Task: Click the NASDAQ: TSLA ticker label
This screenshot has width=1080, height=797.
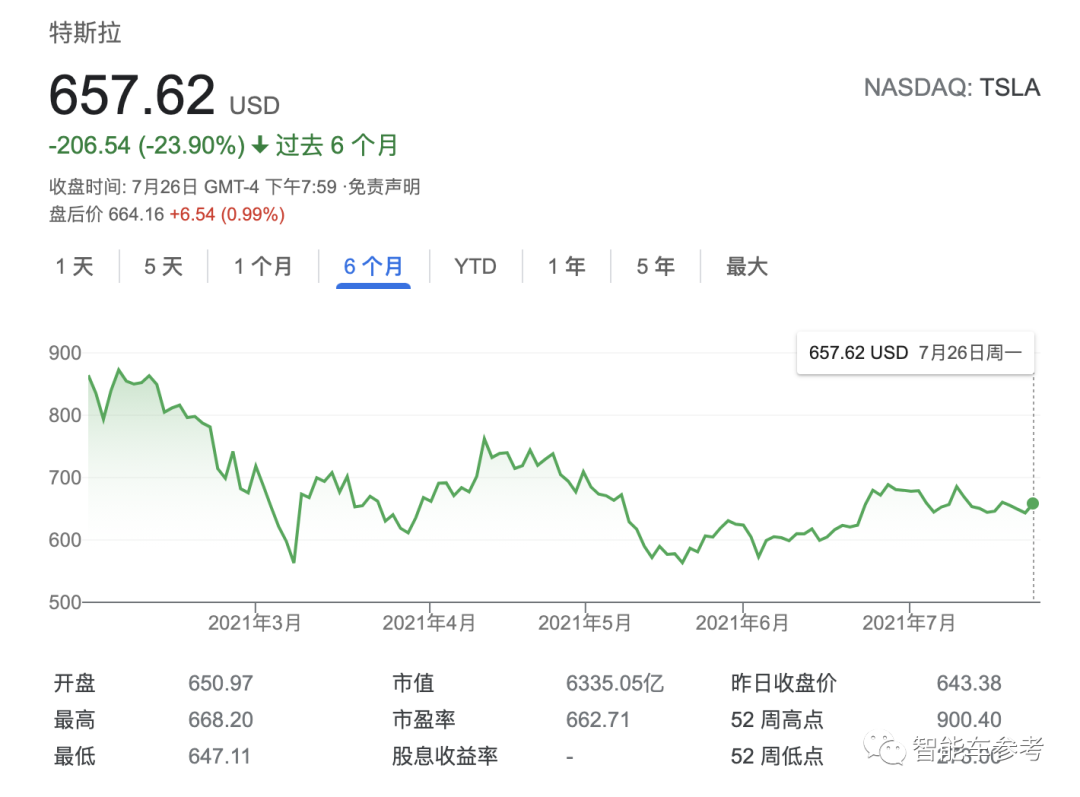Action: tap(951, 88)
